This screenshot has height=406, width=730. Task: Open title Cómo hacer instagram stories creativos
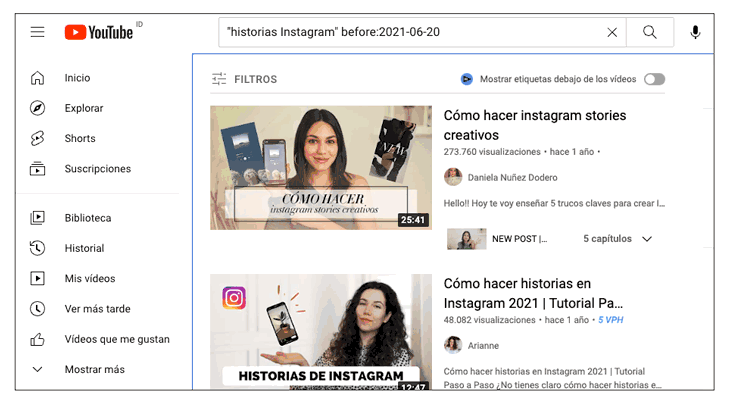point(534,125)
